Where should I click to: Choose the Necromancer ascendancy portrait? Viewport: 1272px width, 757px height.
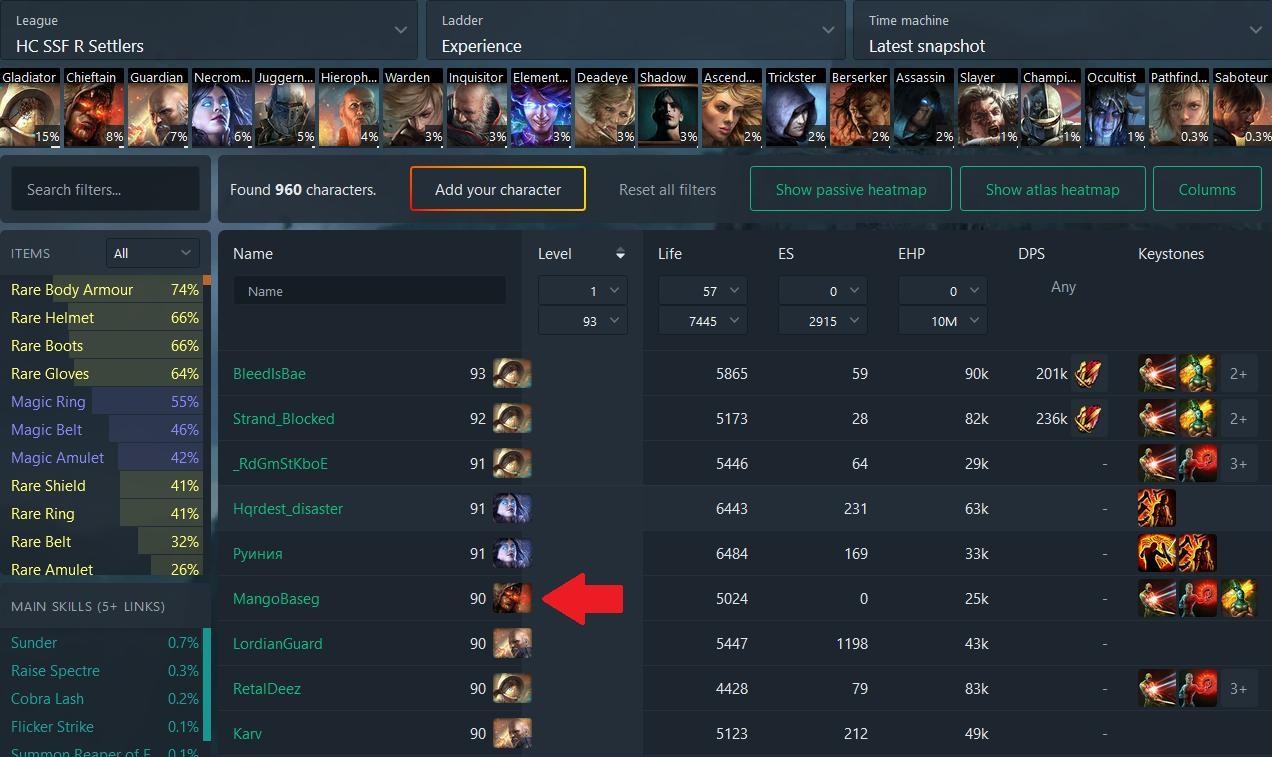222,108
